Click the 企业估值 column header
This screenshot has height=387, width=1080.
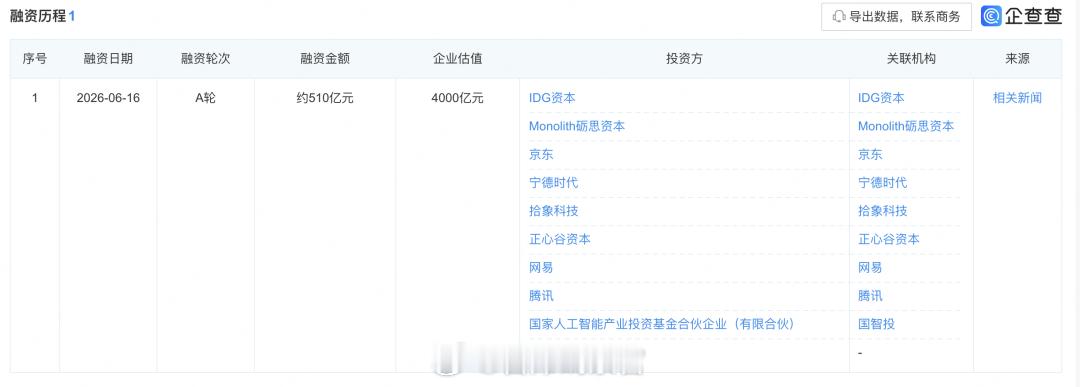point(457,59)
